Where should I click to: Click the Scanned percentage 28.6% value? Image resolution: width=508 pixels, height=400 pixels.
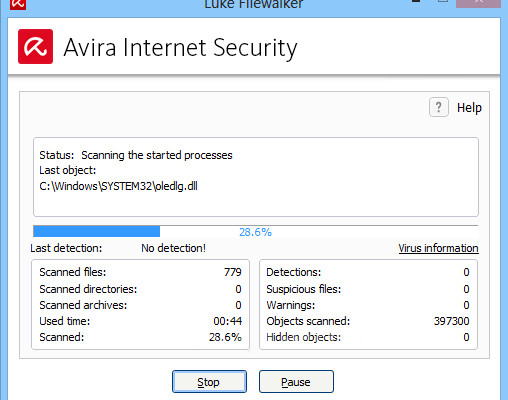tap(225, 337)
